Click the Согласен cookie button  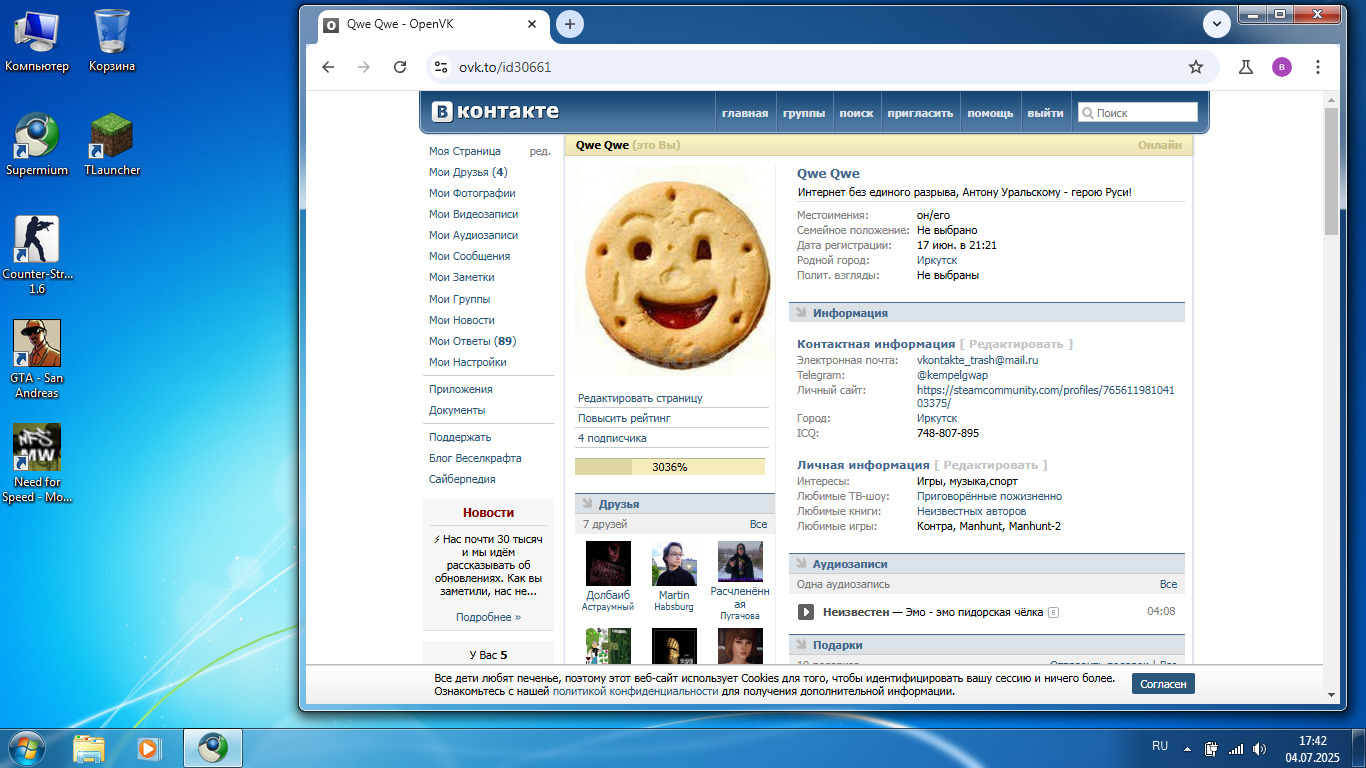[x=1162, y=684]
